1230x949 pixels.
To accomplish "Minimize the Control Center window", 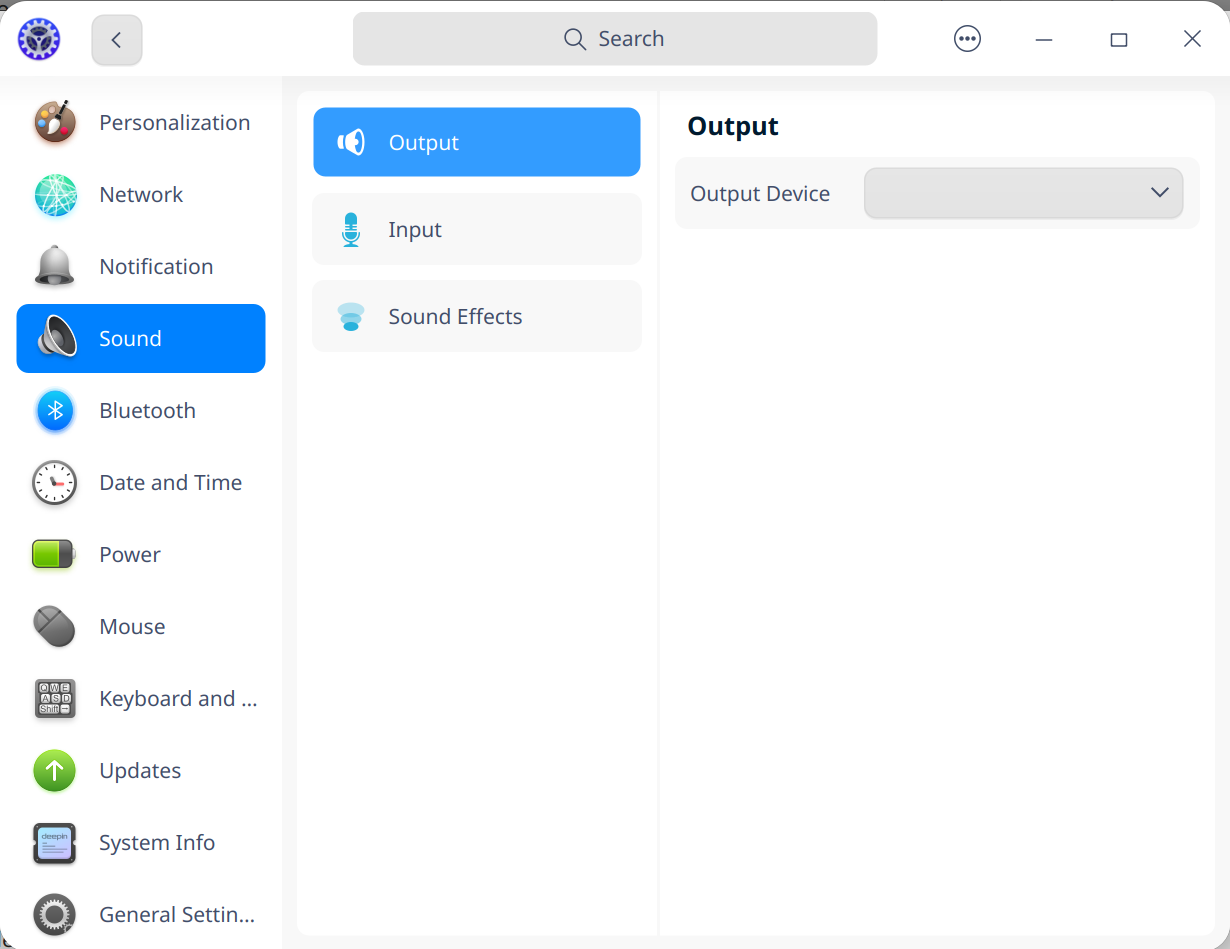I will (x=1044, y=39).
